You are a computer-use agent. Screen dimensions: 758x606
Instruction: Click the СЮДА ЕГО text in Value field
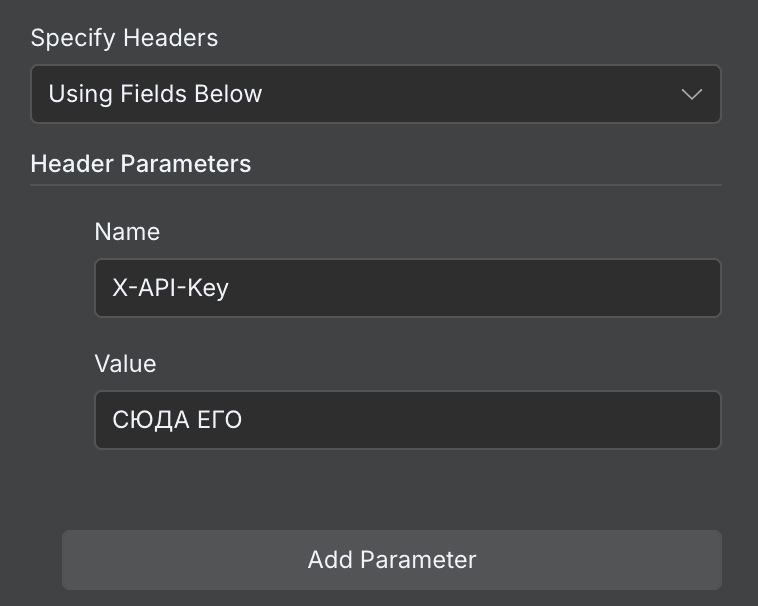coord(177,419)
